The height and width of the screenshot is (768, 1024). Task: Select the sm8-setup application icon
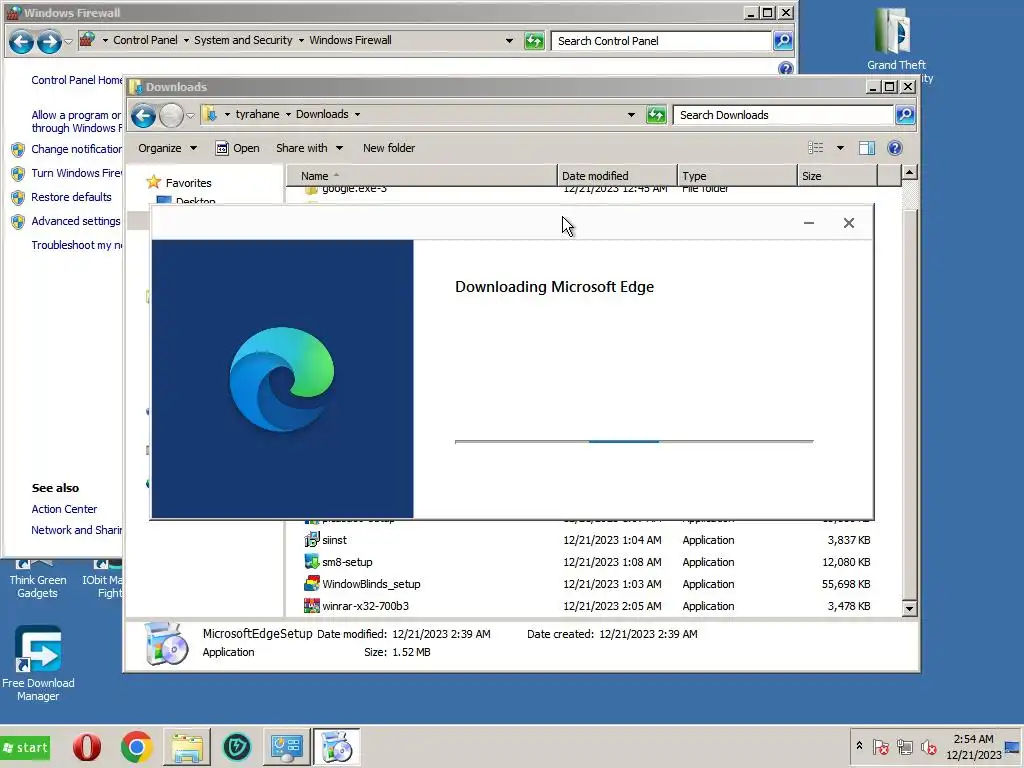pos(312,562)
